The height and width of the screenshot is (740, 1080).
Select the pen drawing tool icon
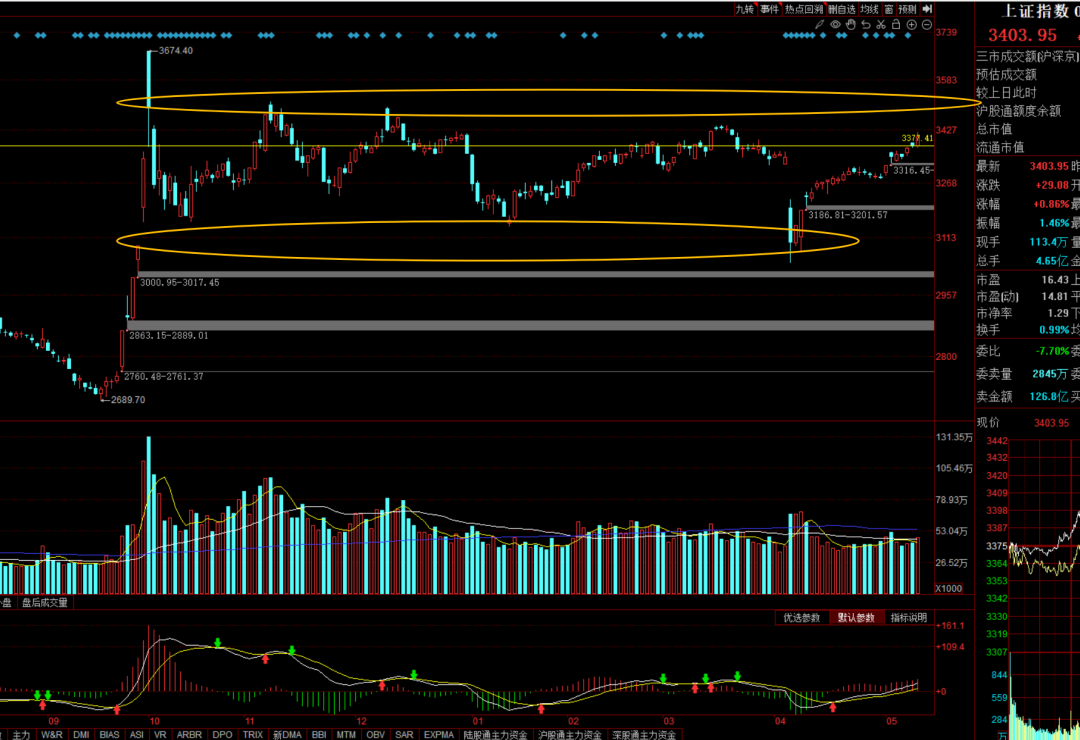[818, 24]
